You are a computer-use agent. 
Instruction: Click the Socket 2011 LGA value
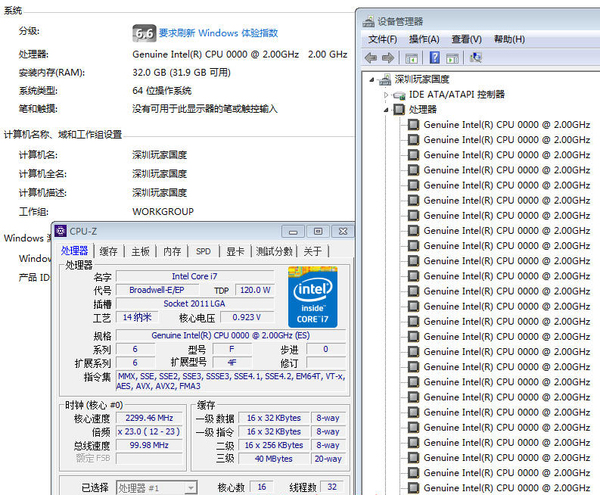195,304
